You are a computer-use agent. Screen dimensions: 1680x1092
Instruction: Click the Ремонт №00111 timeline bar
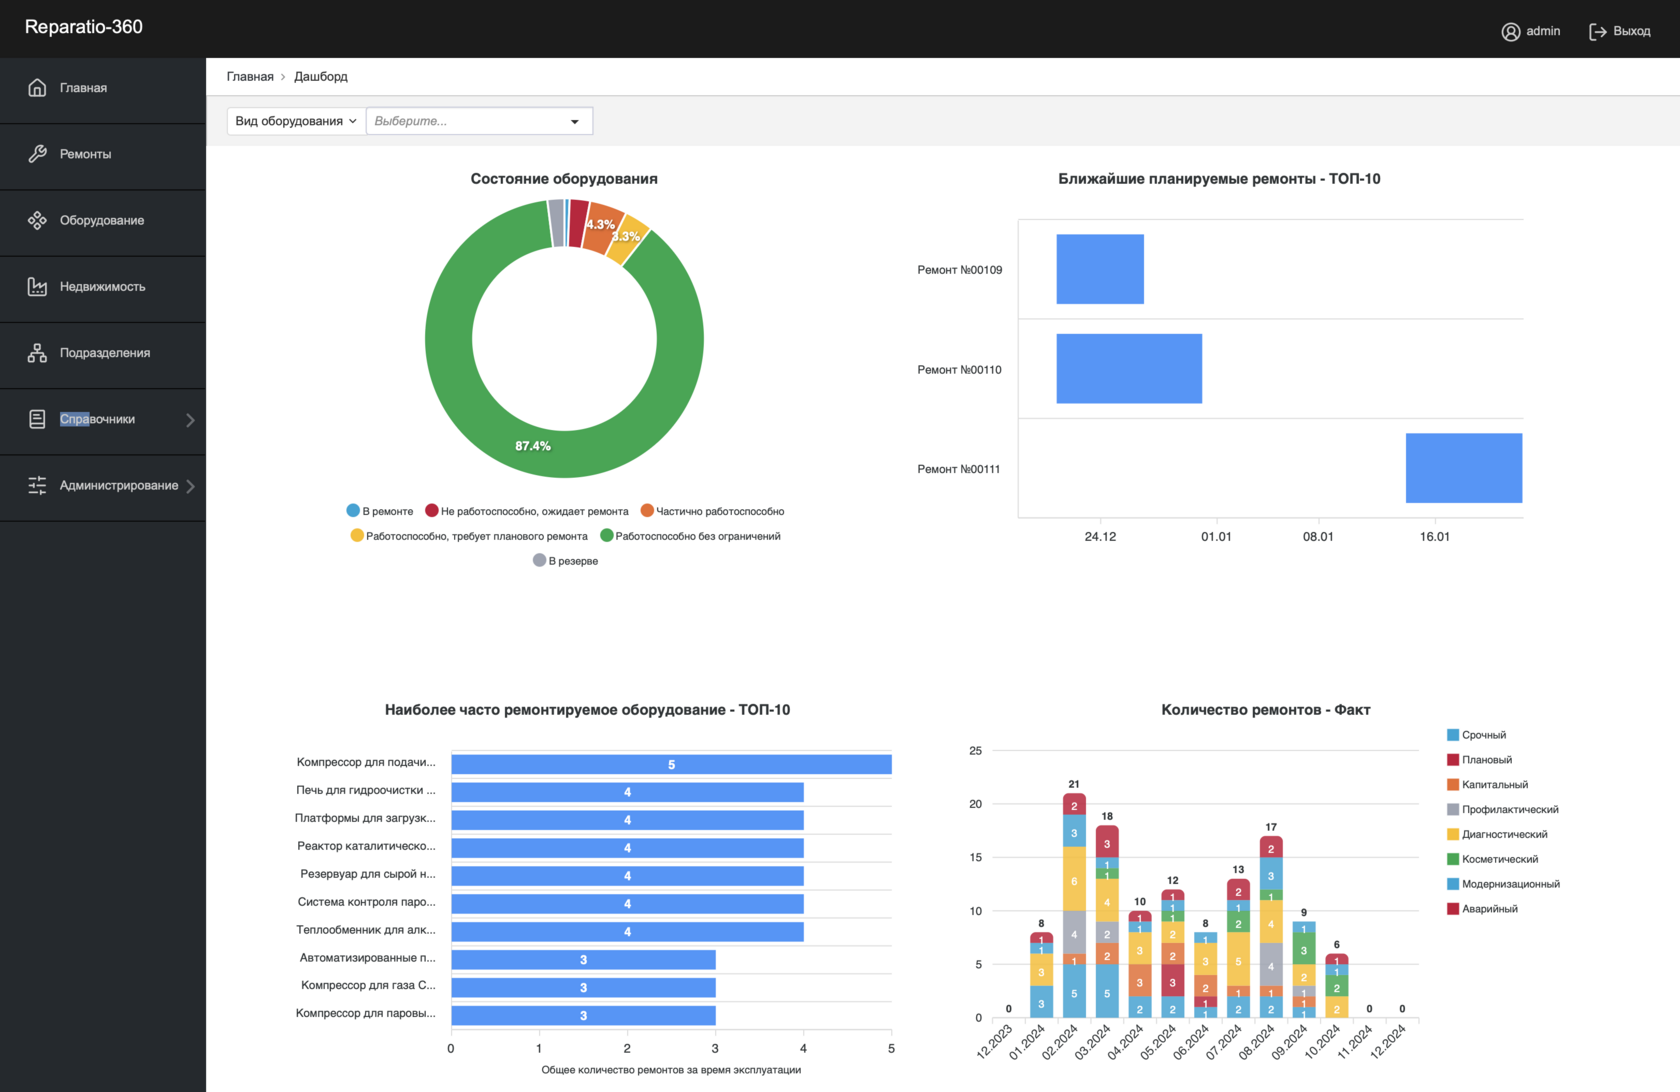coord(1464,468)
